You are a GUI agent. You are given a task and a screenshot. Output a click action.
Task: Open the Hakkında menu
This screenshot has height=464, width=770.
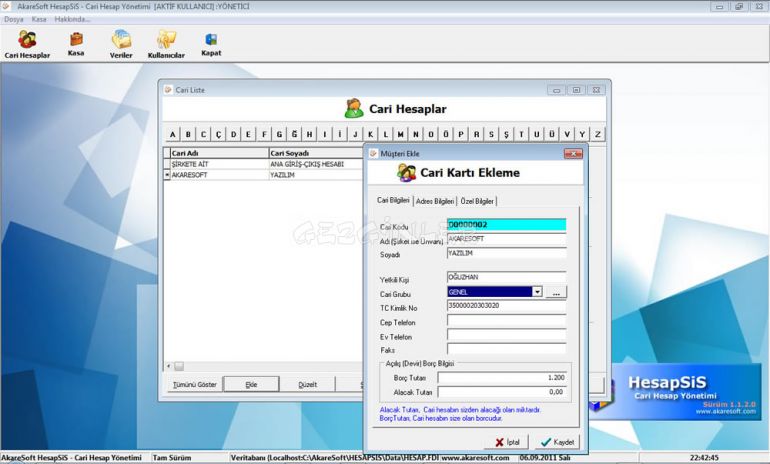72,20
